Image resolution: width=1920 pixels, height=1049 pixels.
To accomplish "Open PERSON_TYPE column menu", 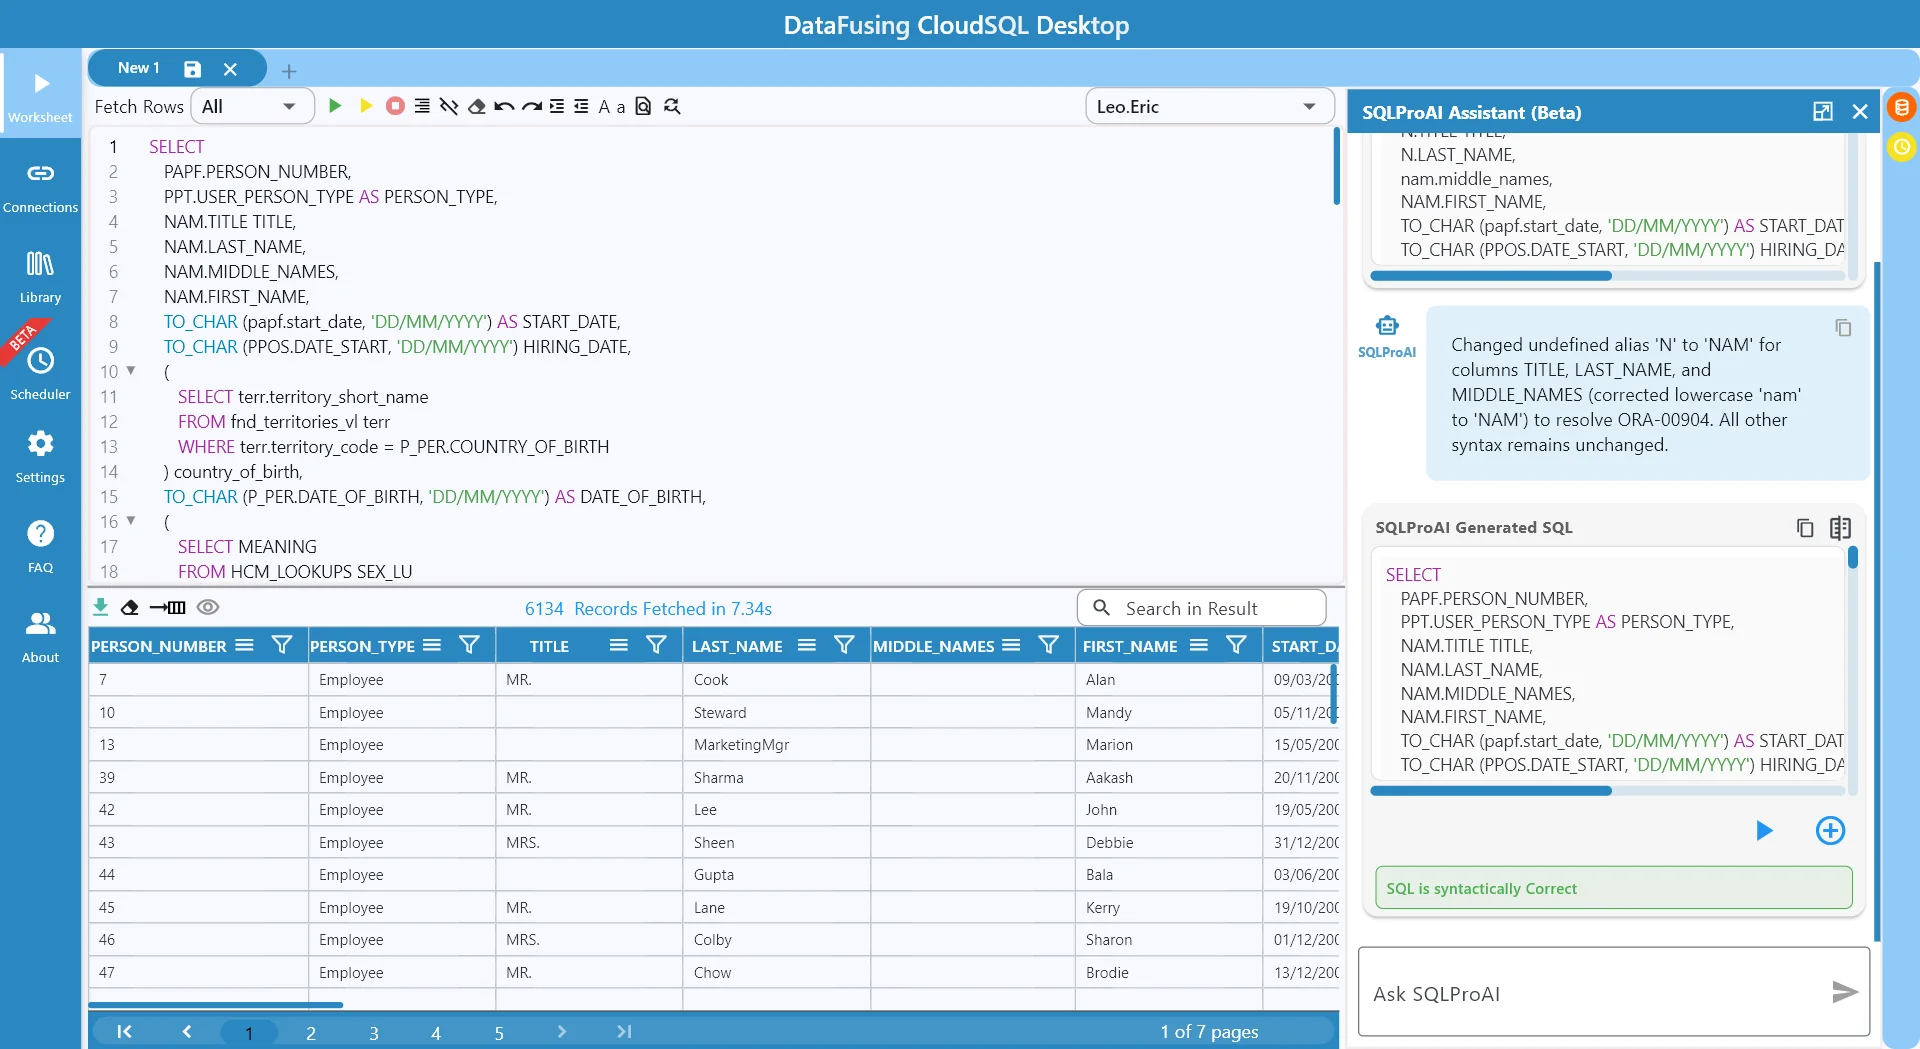I will tap(432, 646).
